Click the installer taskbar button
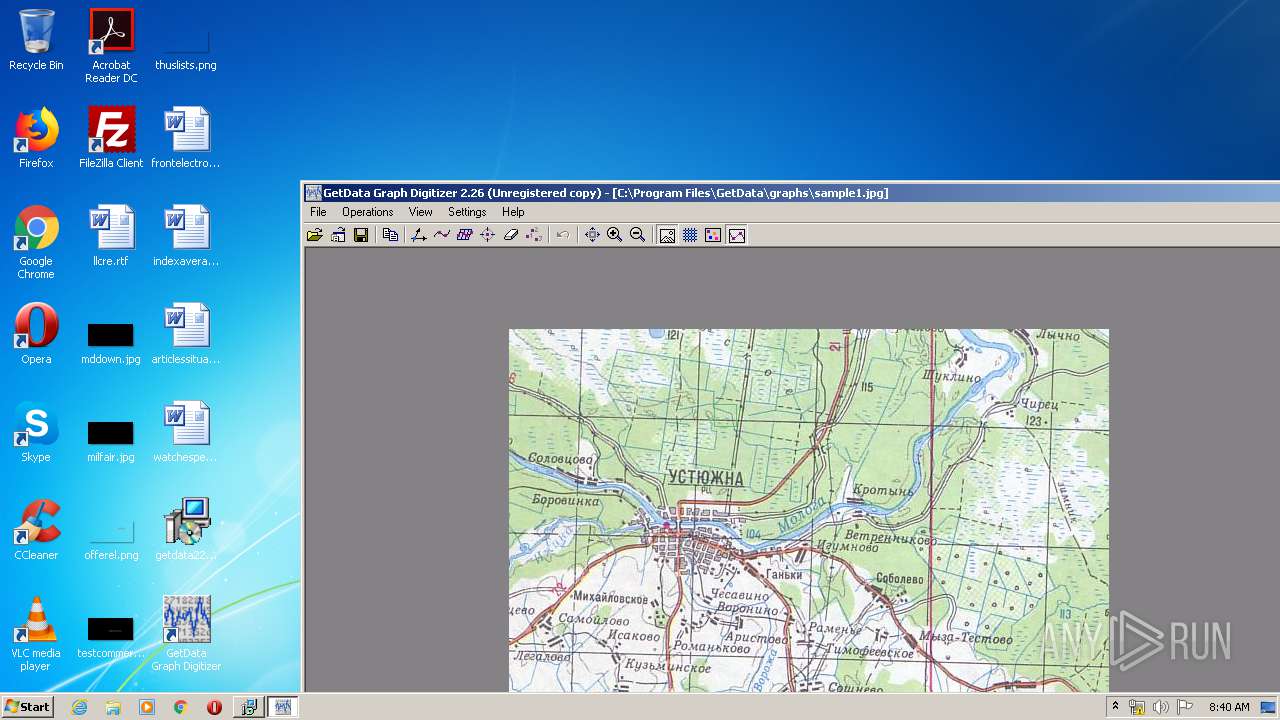This screenshot has width=1280, height=720. click(249, 707)
